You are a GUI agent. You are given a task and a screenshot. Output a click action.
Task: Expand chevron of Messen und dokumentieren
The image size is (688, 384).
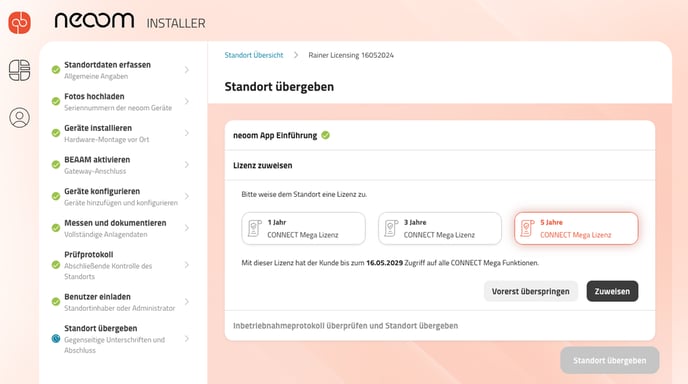(187, 228)
